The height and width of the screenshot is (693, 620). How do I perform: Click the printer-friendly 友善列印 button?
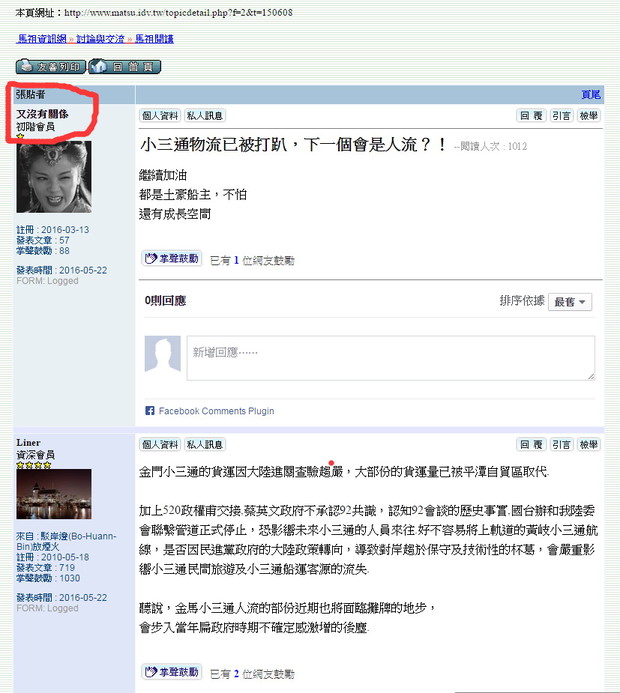click(x=50, y=67)
